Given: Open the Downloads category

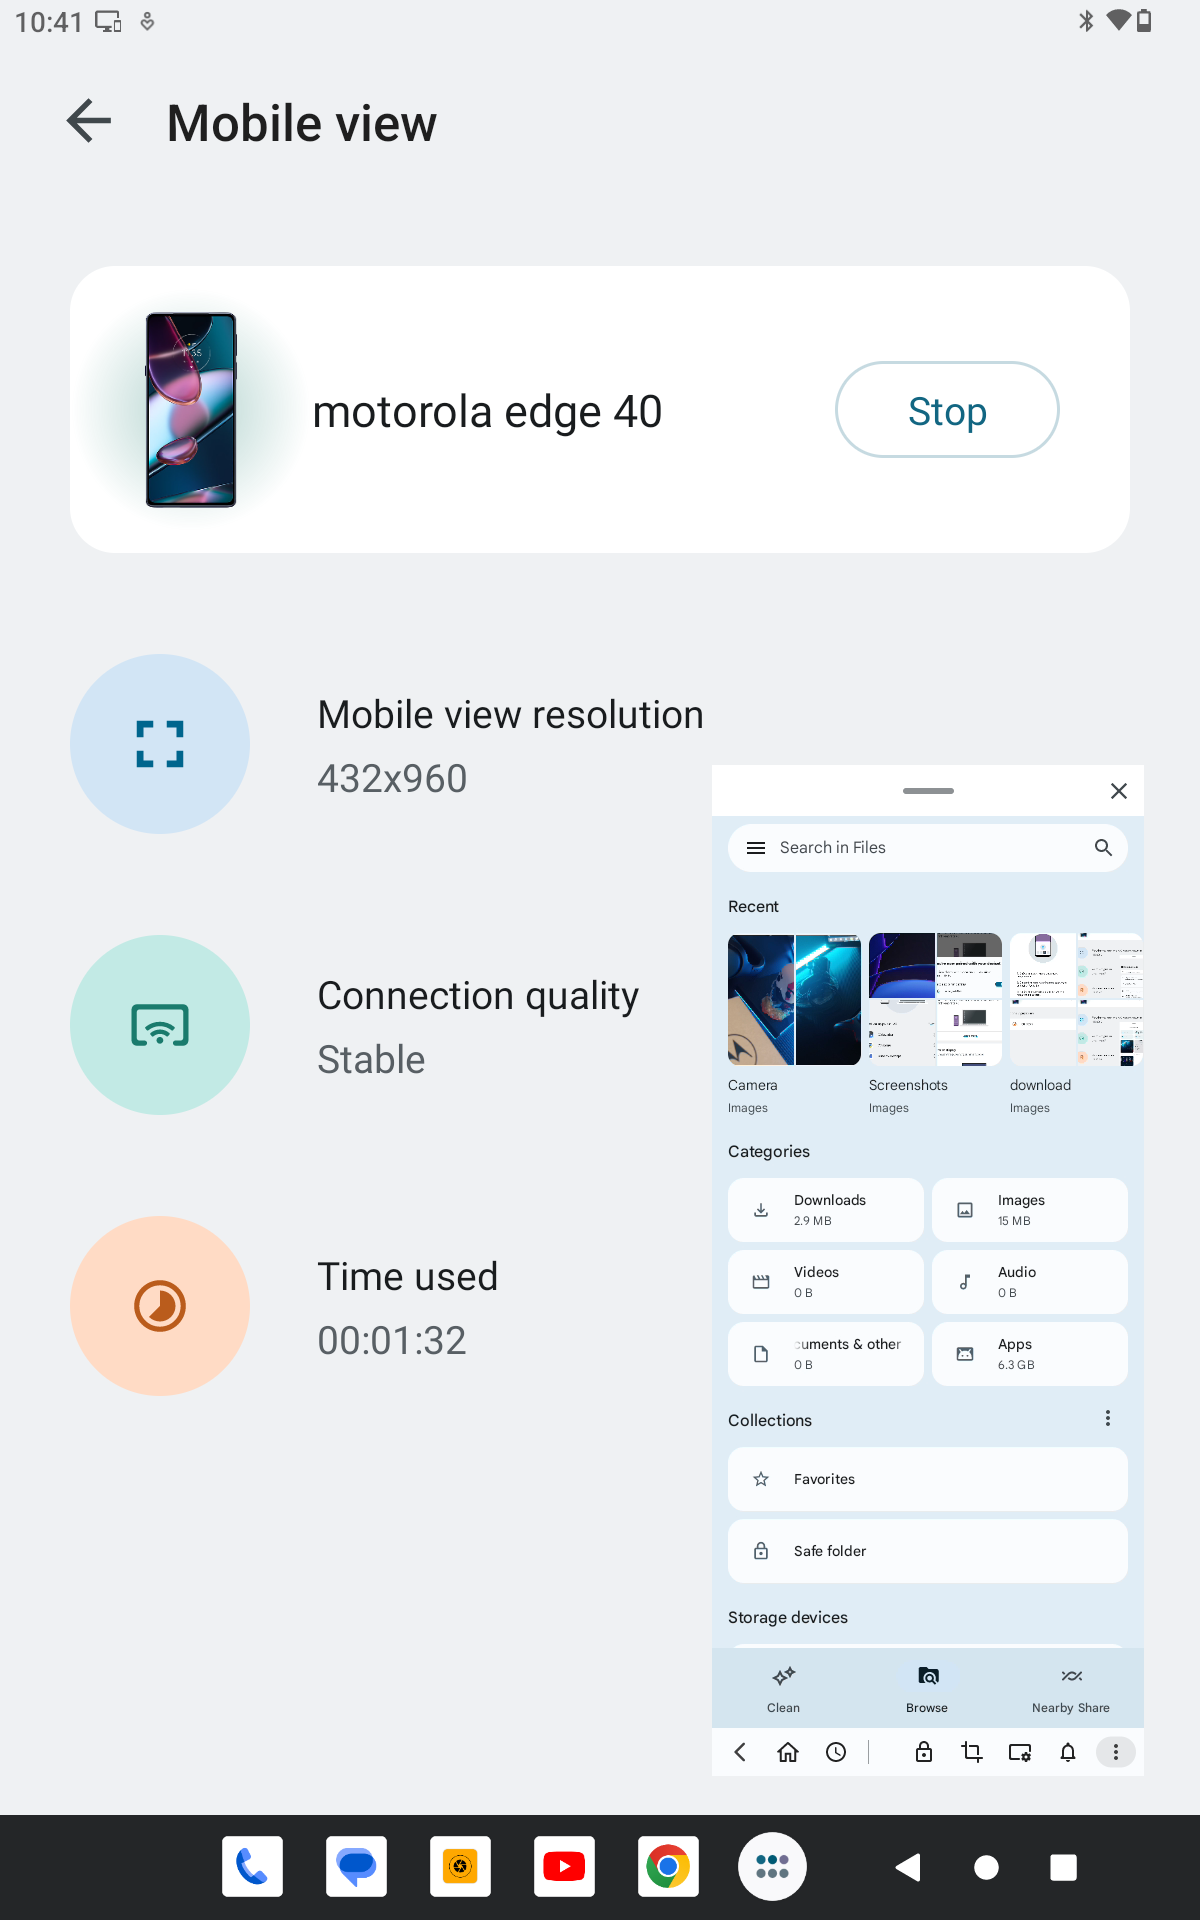Looking at the screenshot, I should pyautogui.click(x=826, y=1210).
